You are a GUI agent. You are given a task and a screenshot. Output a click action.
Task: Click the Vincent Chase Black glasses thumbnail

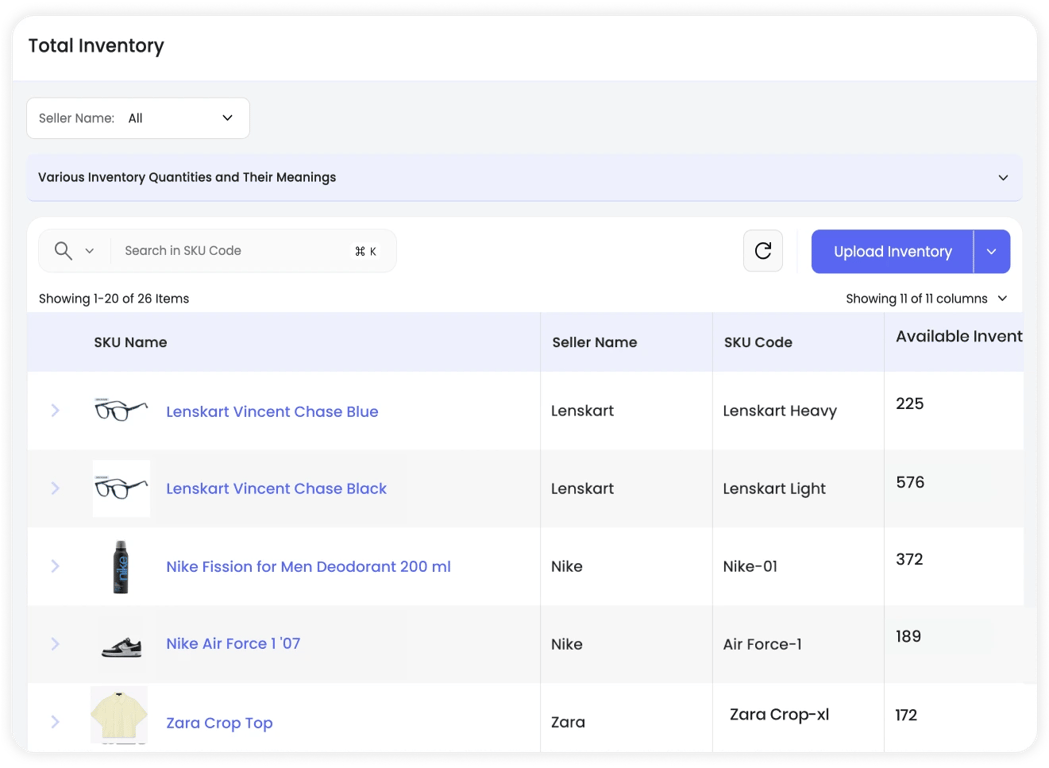[x=121, y=488]
